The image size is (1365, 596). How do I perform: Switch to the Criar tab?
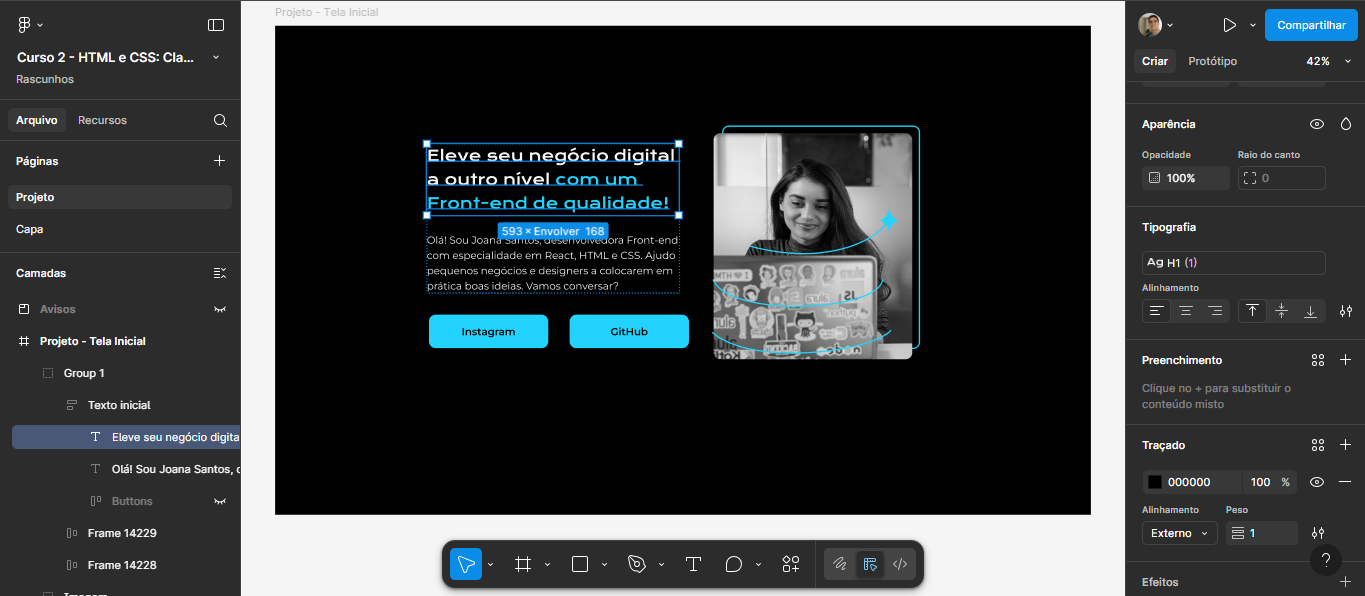1155,61
